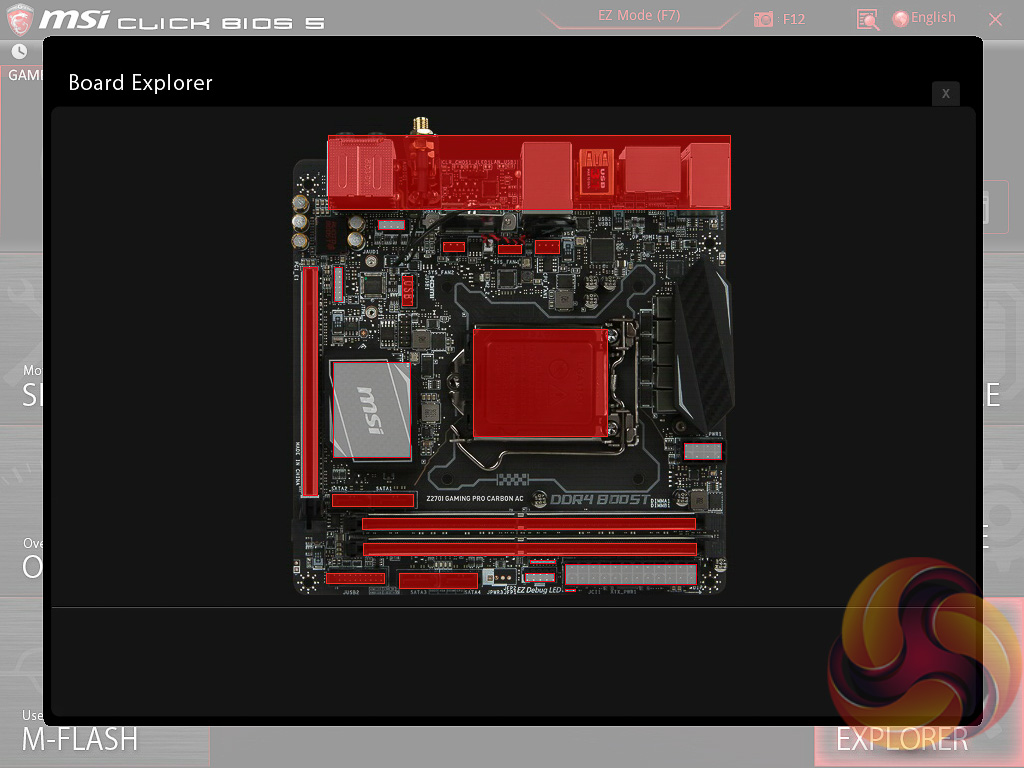This screenshot has width=1024, height=768.
Task: Close the Click BIOS 5 window
Action: pos(995,19)
